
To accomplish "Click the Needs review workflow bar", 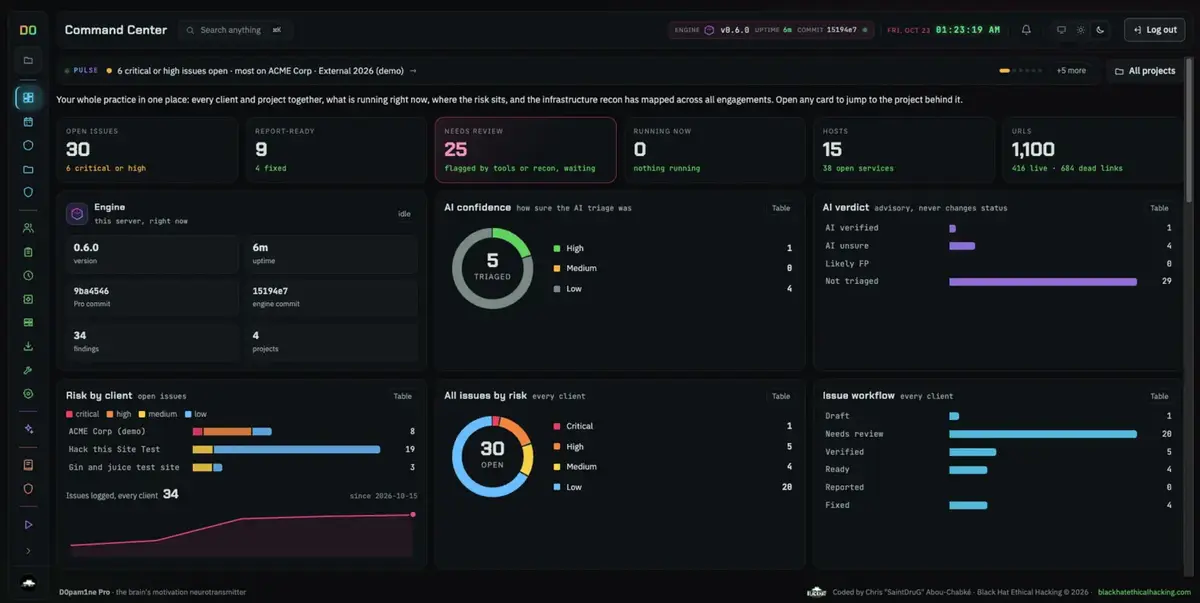I will click(x=1043, y=434).
